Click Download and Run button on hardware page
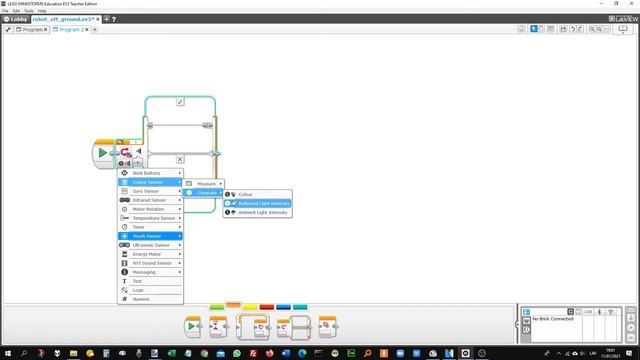Screen dimensions: 640x360 631,328
